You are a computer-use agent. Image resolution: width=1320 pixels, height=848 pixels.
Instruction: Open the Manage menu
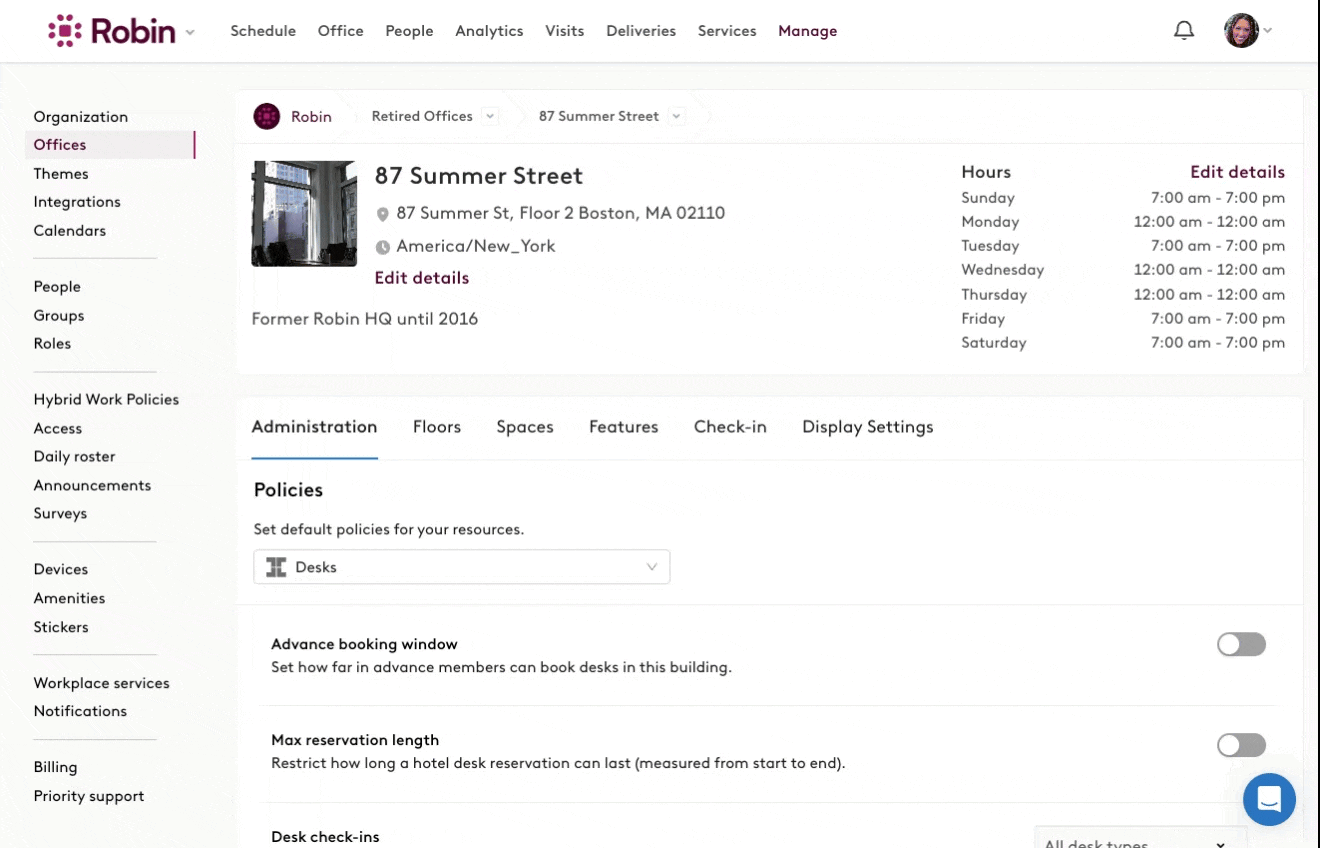(808, 31)
